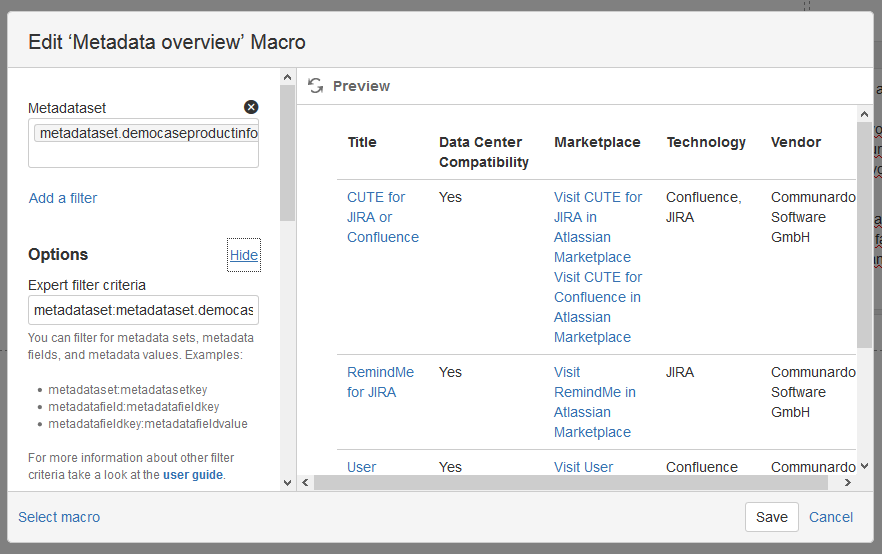This screenshot has height=554, width=882.
Task: Click the Confluence, JIRA technology cell
Action: click(x=704, y=207)
